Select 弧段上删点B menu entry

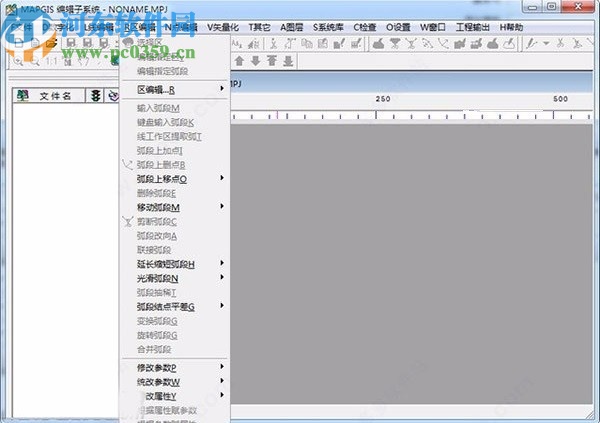pos(161,165)
